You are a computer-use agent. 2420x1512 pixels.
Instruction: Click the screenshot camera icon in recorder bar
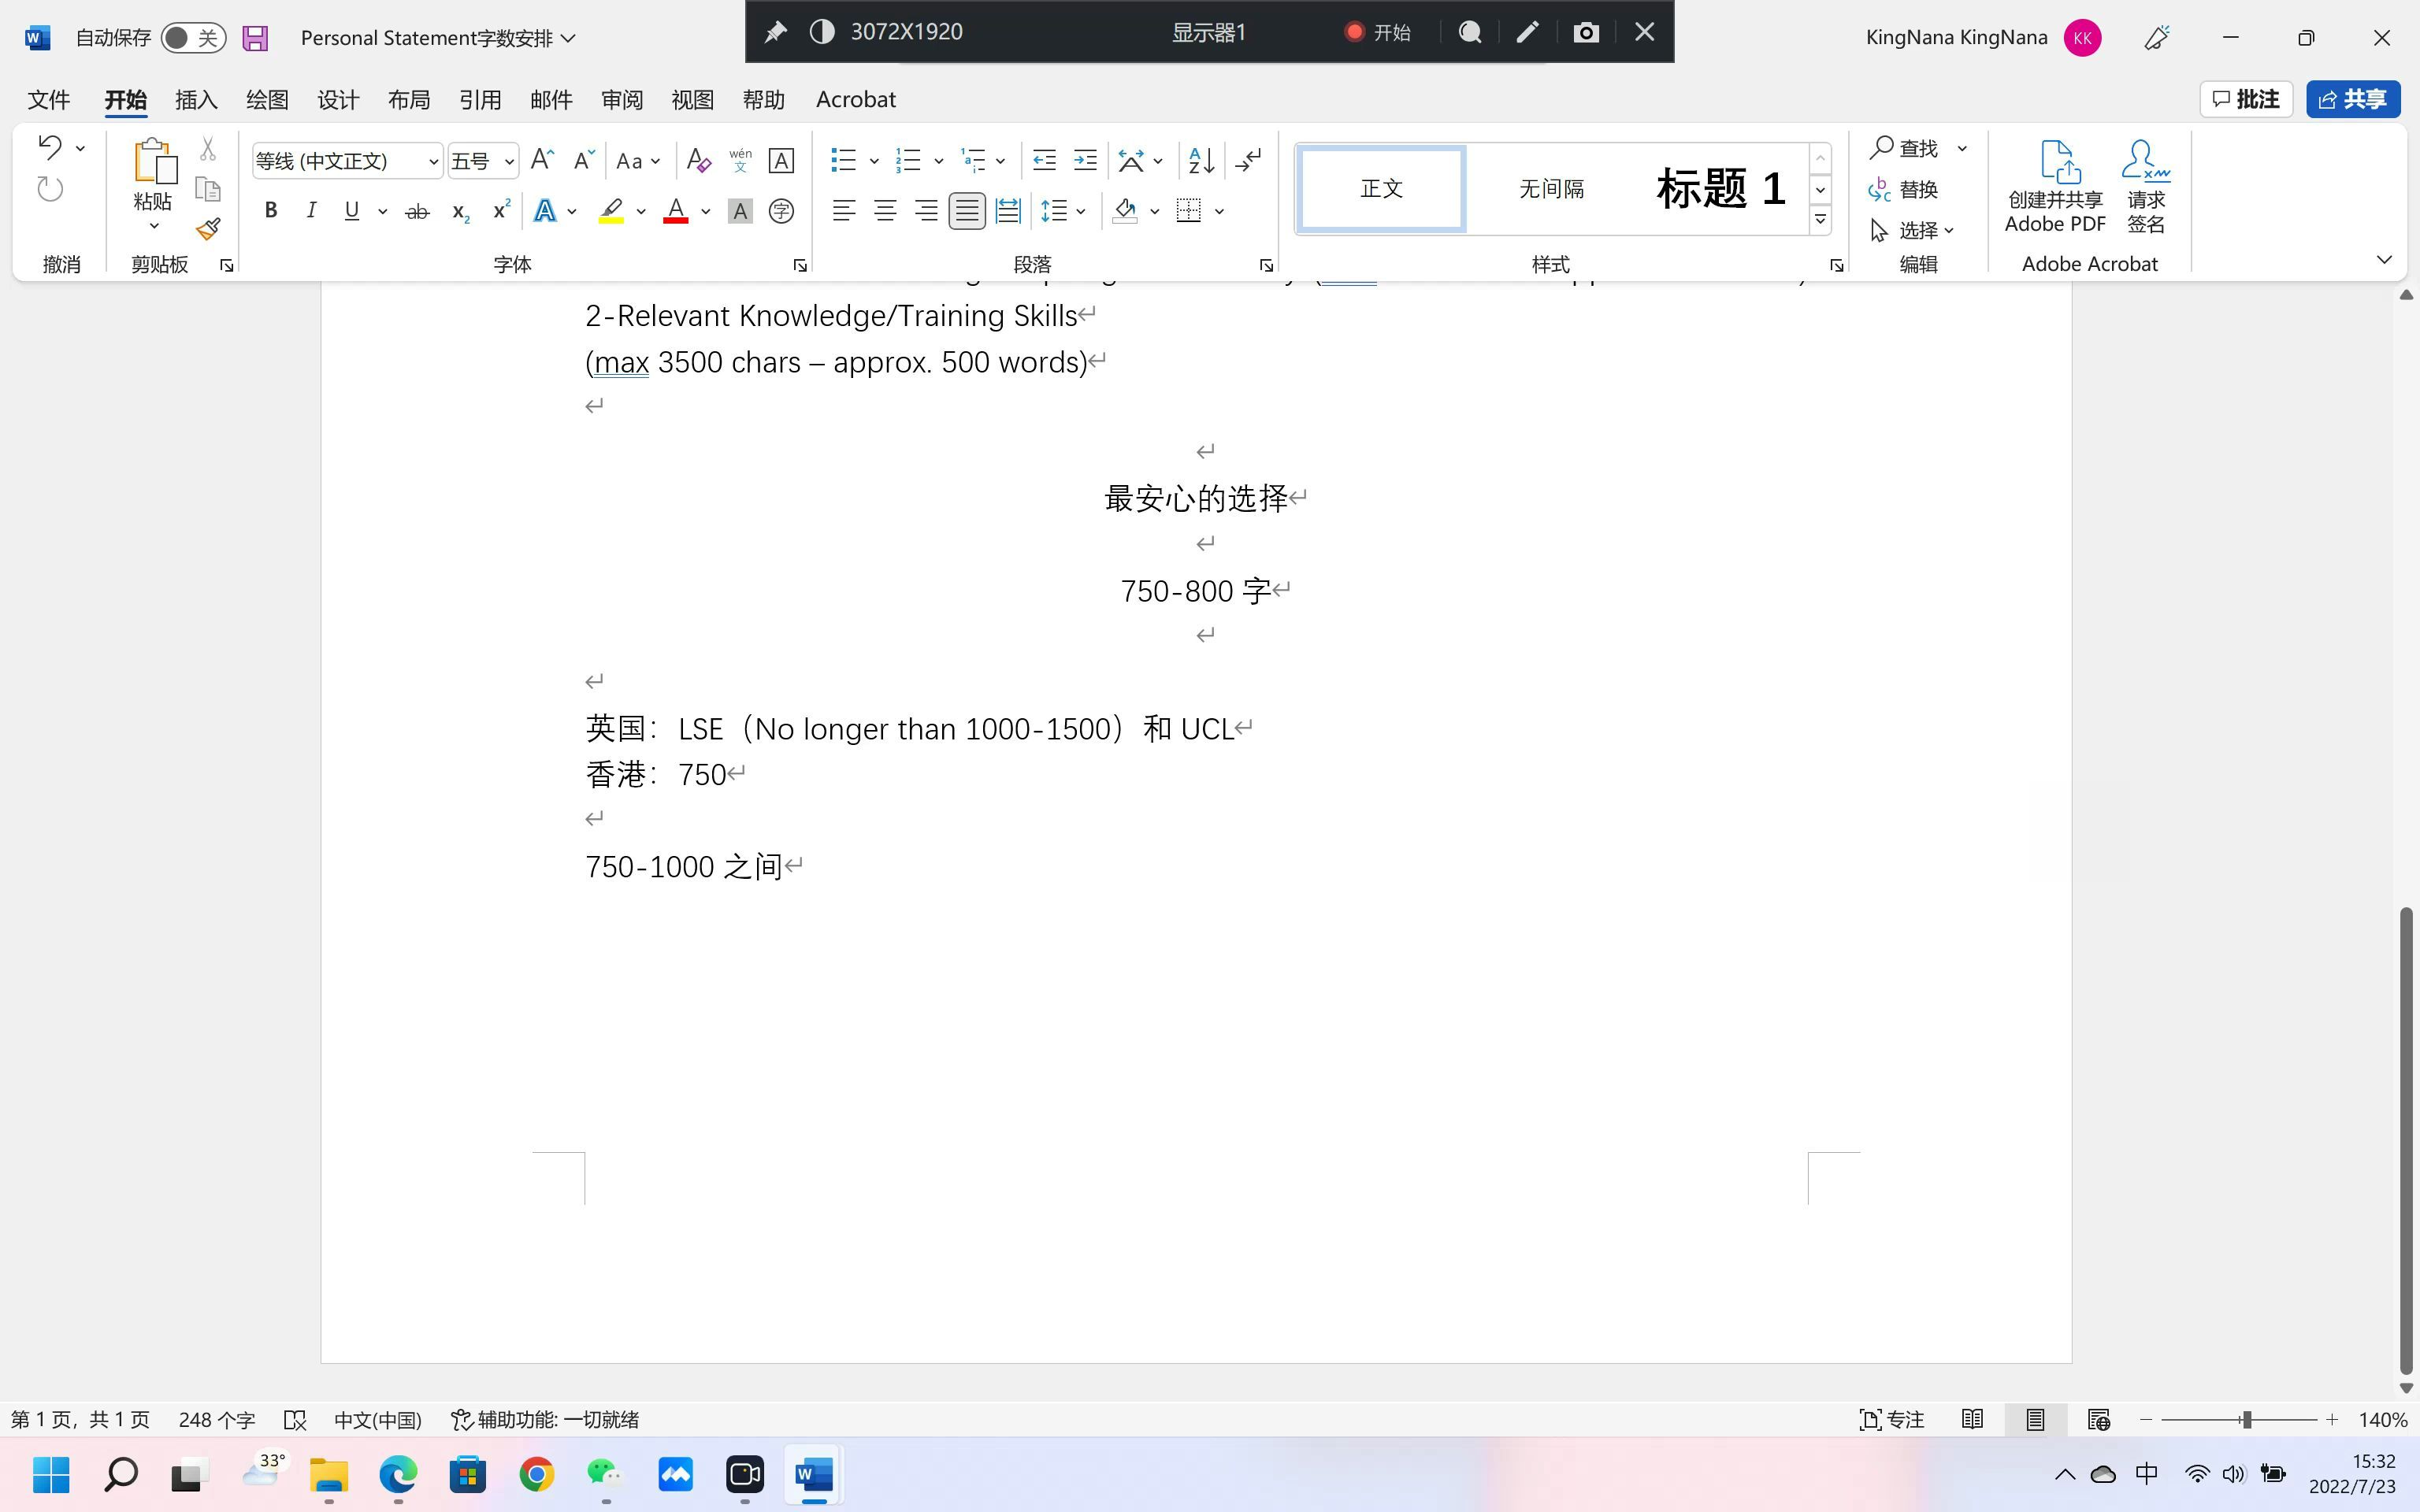point(1586,32)
